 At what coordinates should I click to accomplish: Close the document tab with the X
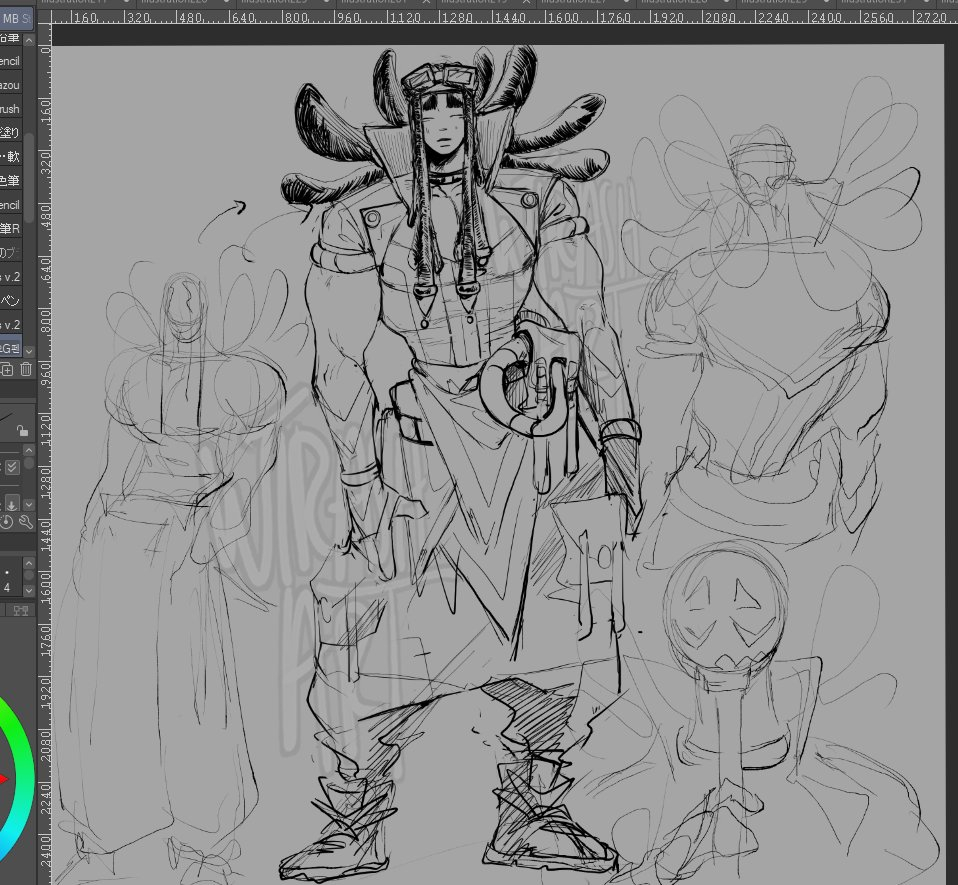[426, 4]
